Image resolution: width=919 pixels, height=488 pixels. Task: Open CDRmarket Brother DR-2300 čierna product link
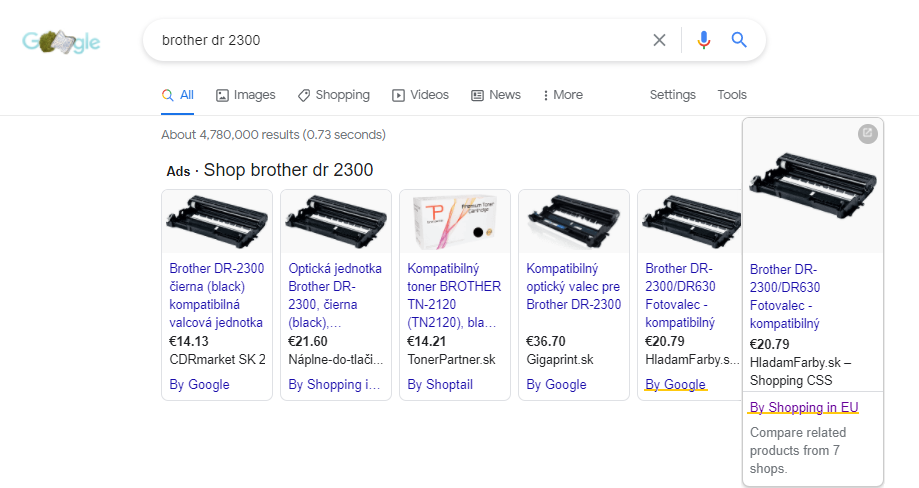pos(216,295)
